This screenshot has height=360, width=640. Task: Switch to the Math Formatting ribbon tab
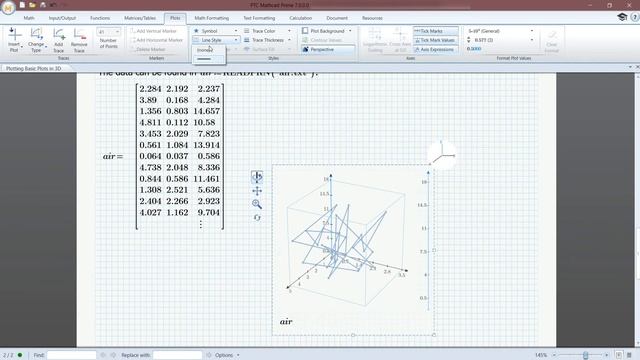point(211,18)
